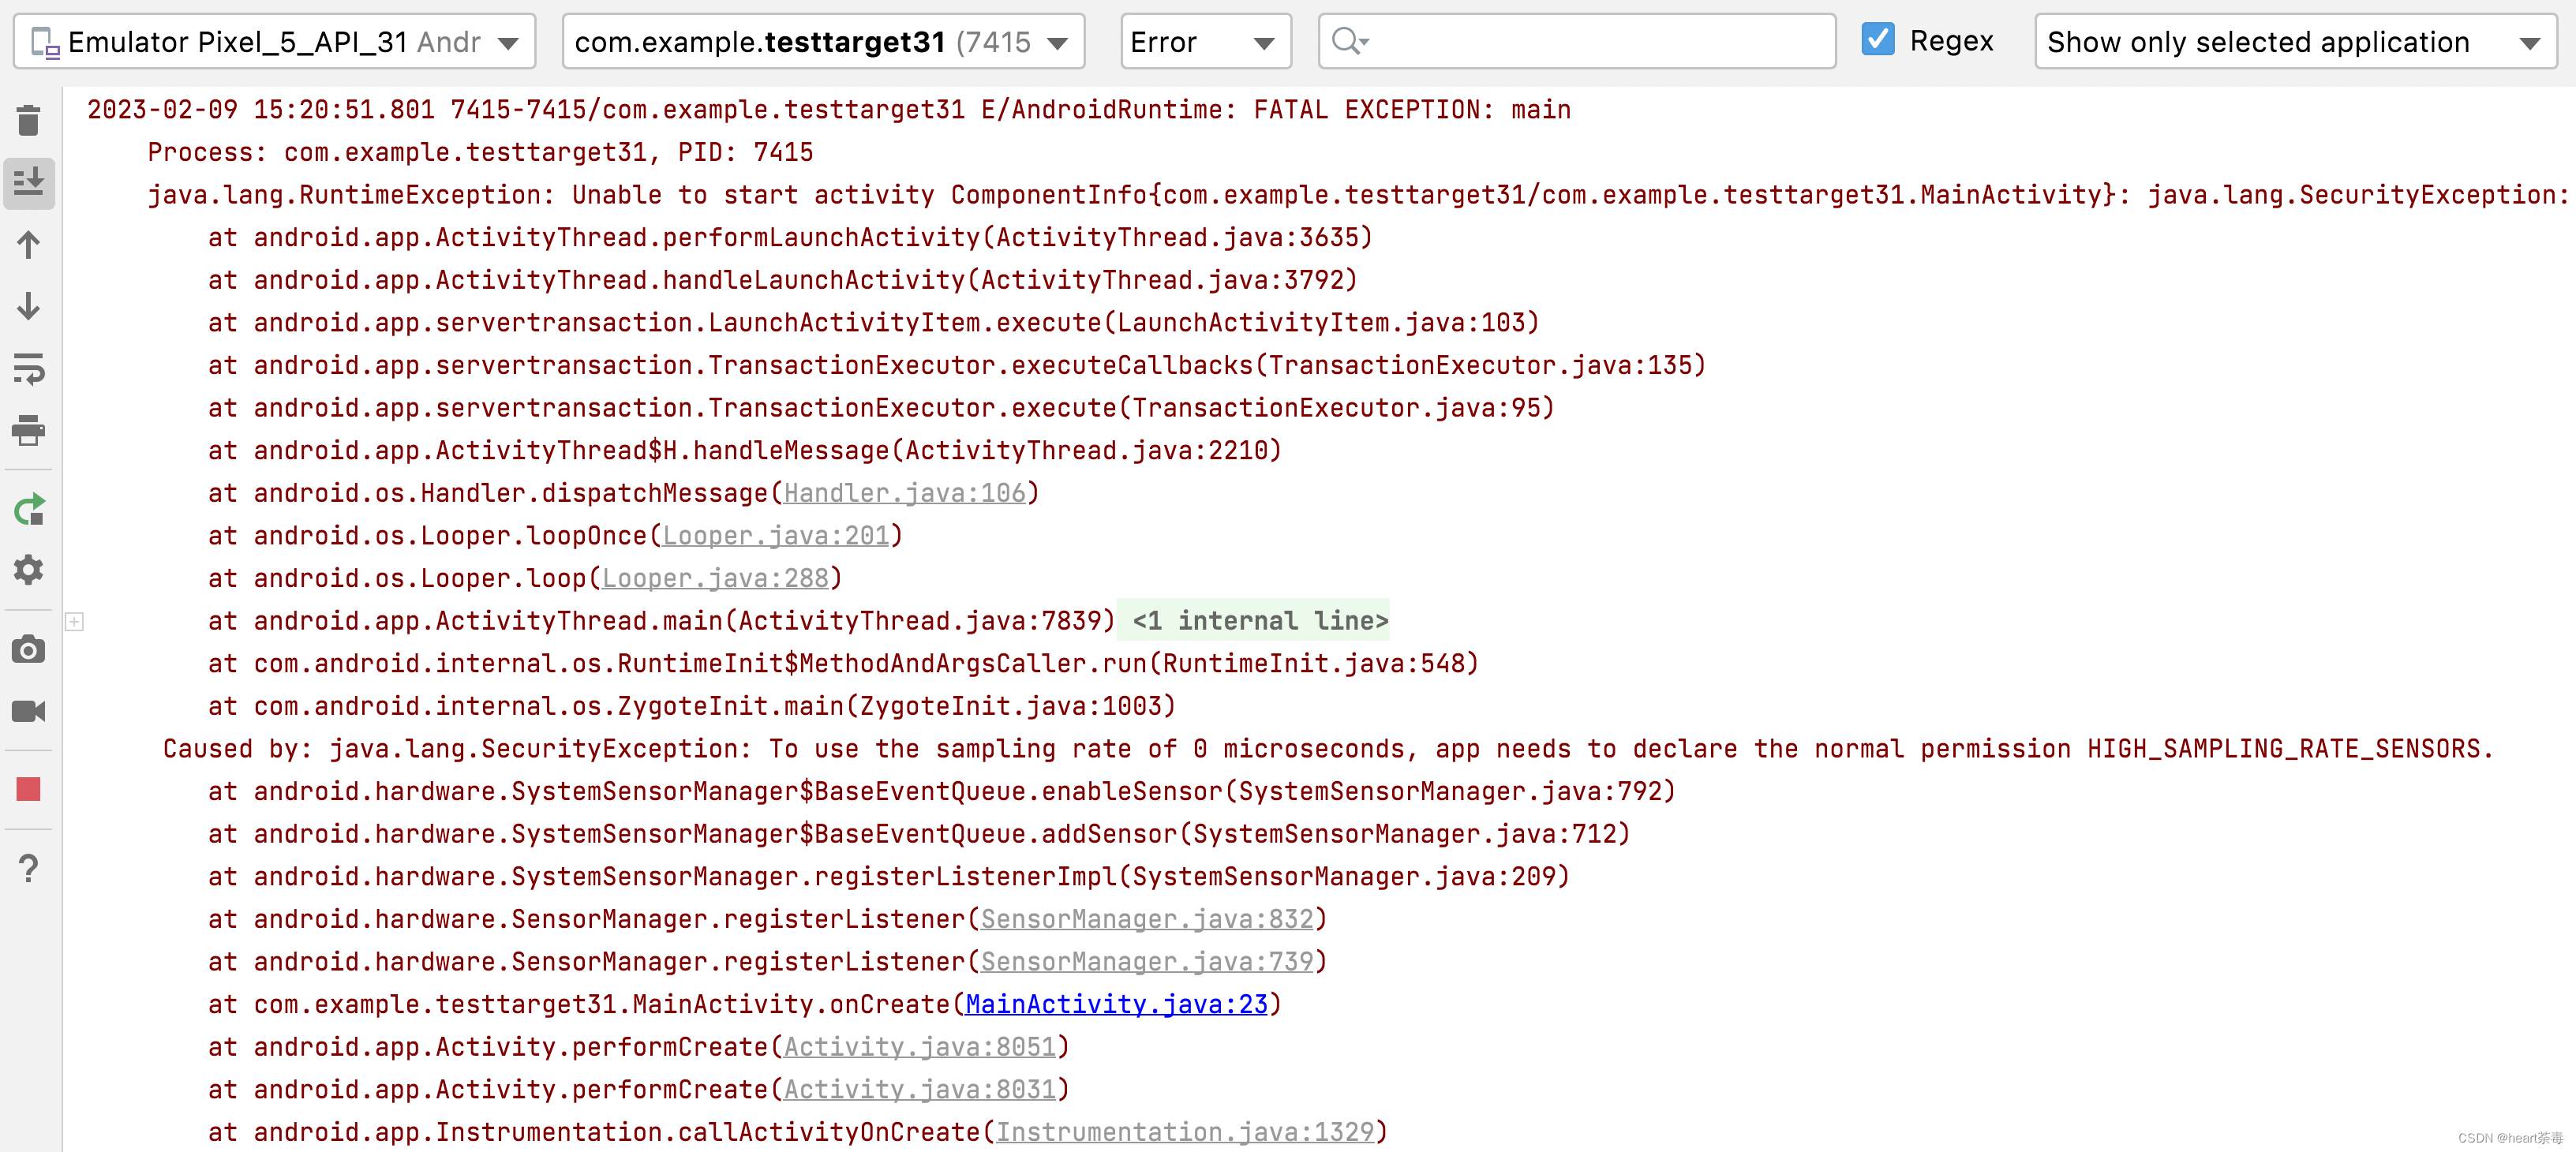
Task: Open the Error log level dropdown
Action: coord(1204,42)
